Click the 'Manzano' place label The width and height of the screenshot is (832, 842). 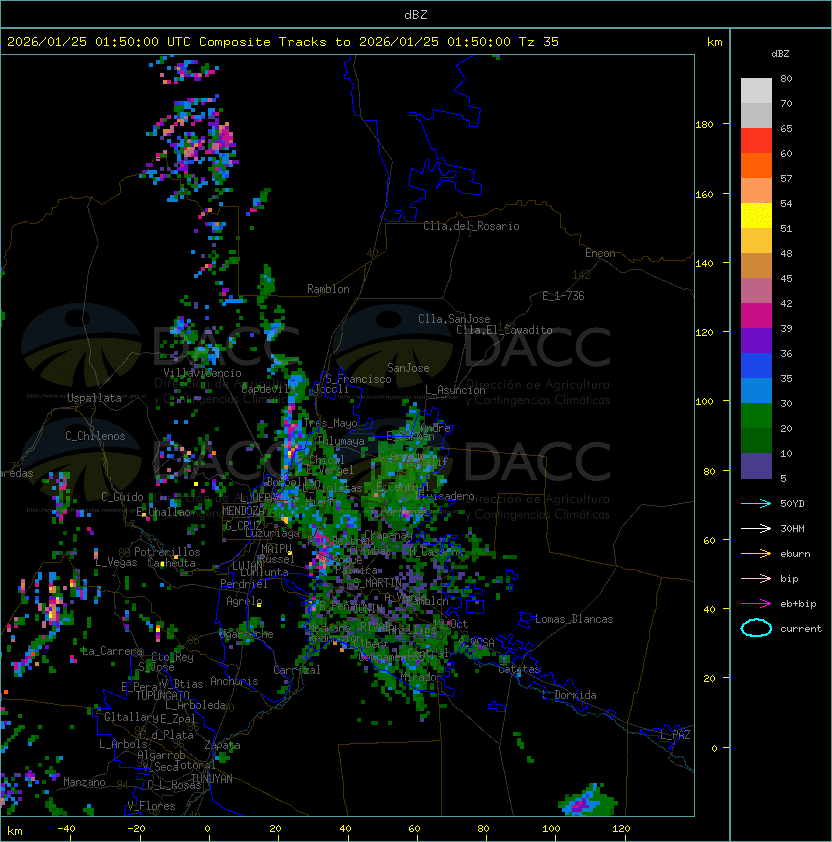84,782
